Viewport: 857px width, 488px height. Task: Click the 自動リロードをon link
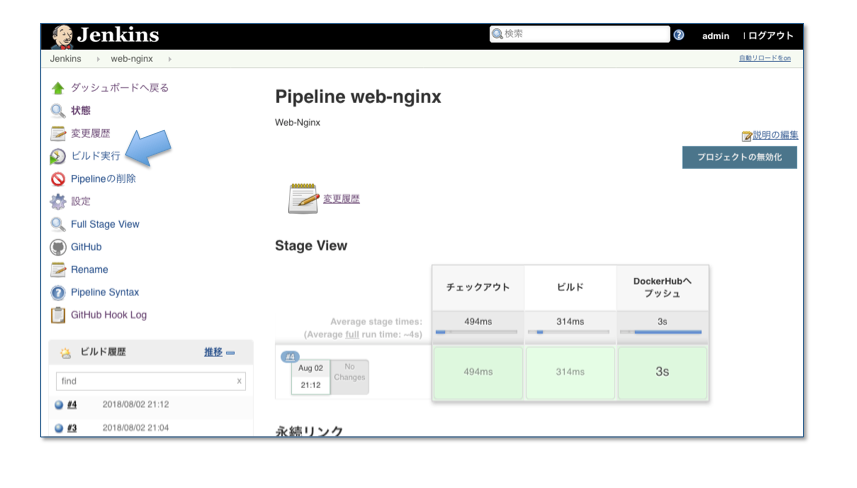[765, 58]
